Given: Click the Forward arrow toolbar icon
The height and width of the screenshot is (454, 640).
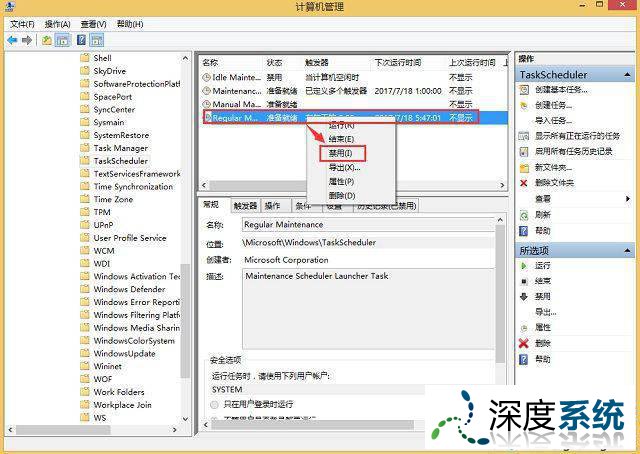Looking at the screenshot, I should pyautogui.click(x=27, y=40).
